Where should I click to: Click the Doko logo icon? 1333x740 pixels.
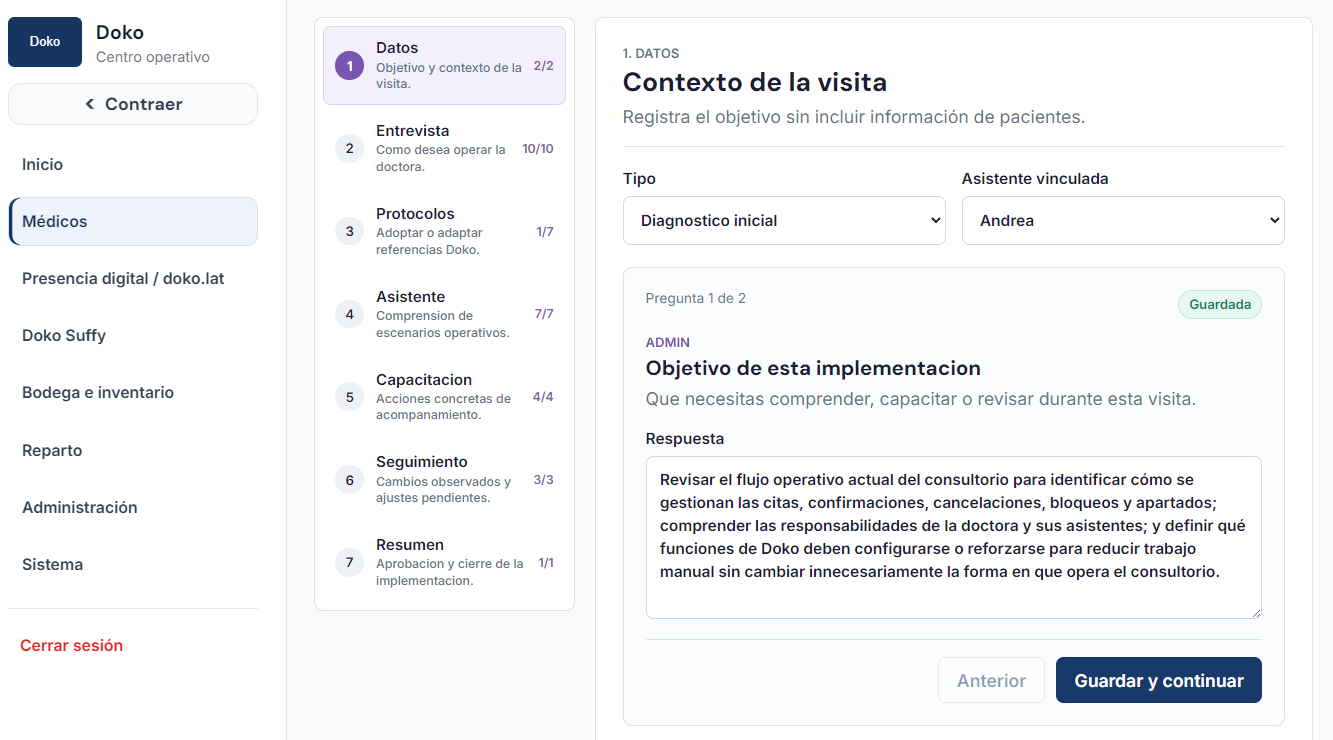click(x=45, y=42)
